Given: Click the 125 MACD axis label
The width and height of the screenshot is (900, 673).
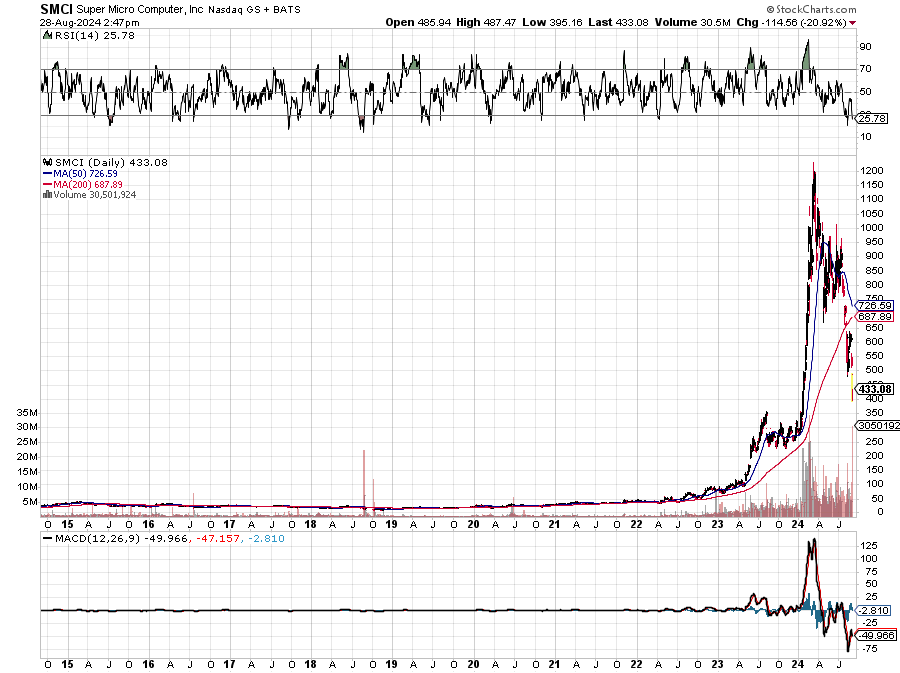Looking at the screenshot, I should click(x=869, y=545).
